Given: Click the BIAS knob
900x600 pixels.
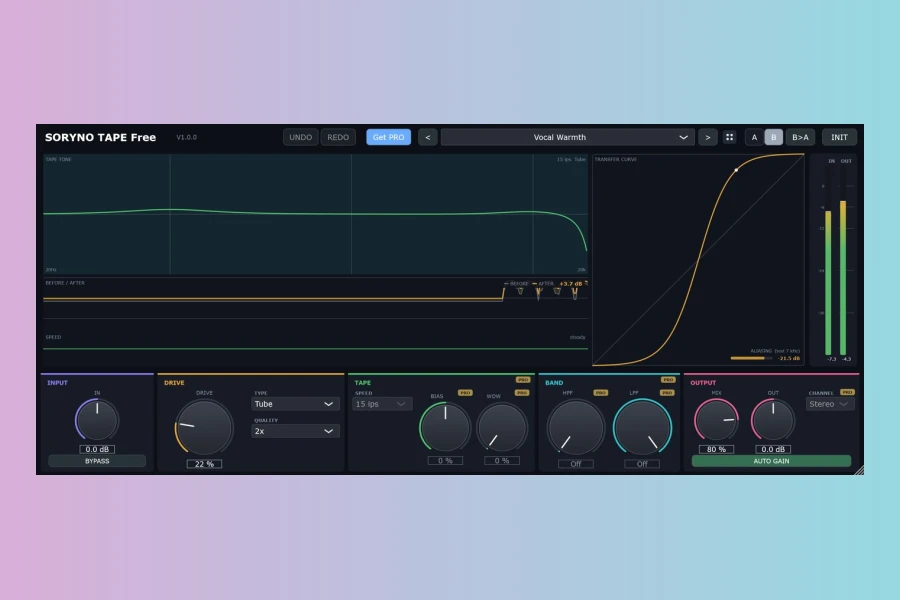Looking at the screenshot, I should [445, 428].
